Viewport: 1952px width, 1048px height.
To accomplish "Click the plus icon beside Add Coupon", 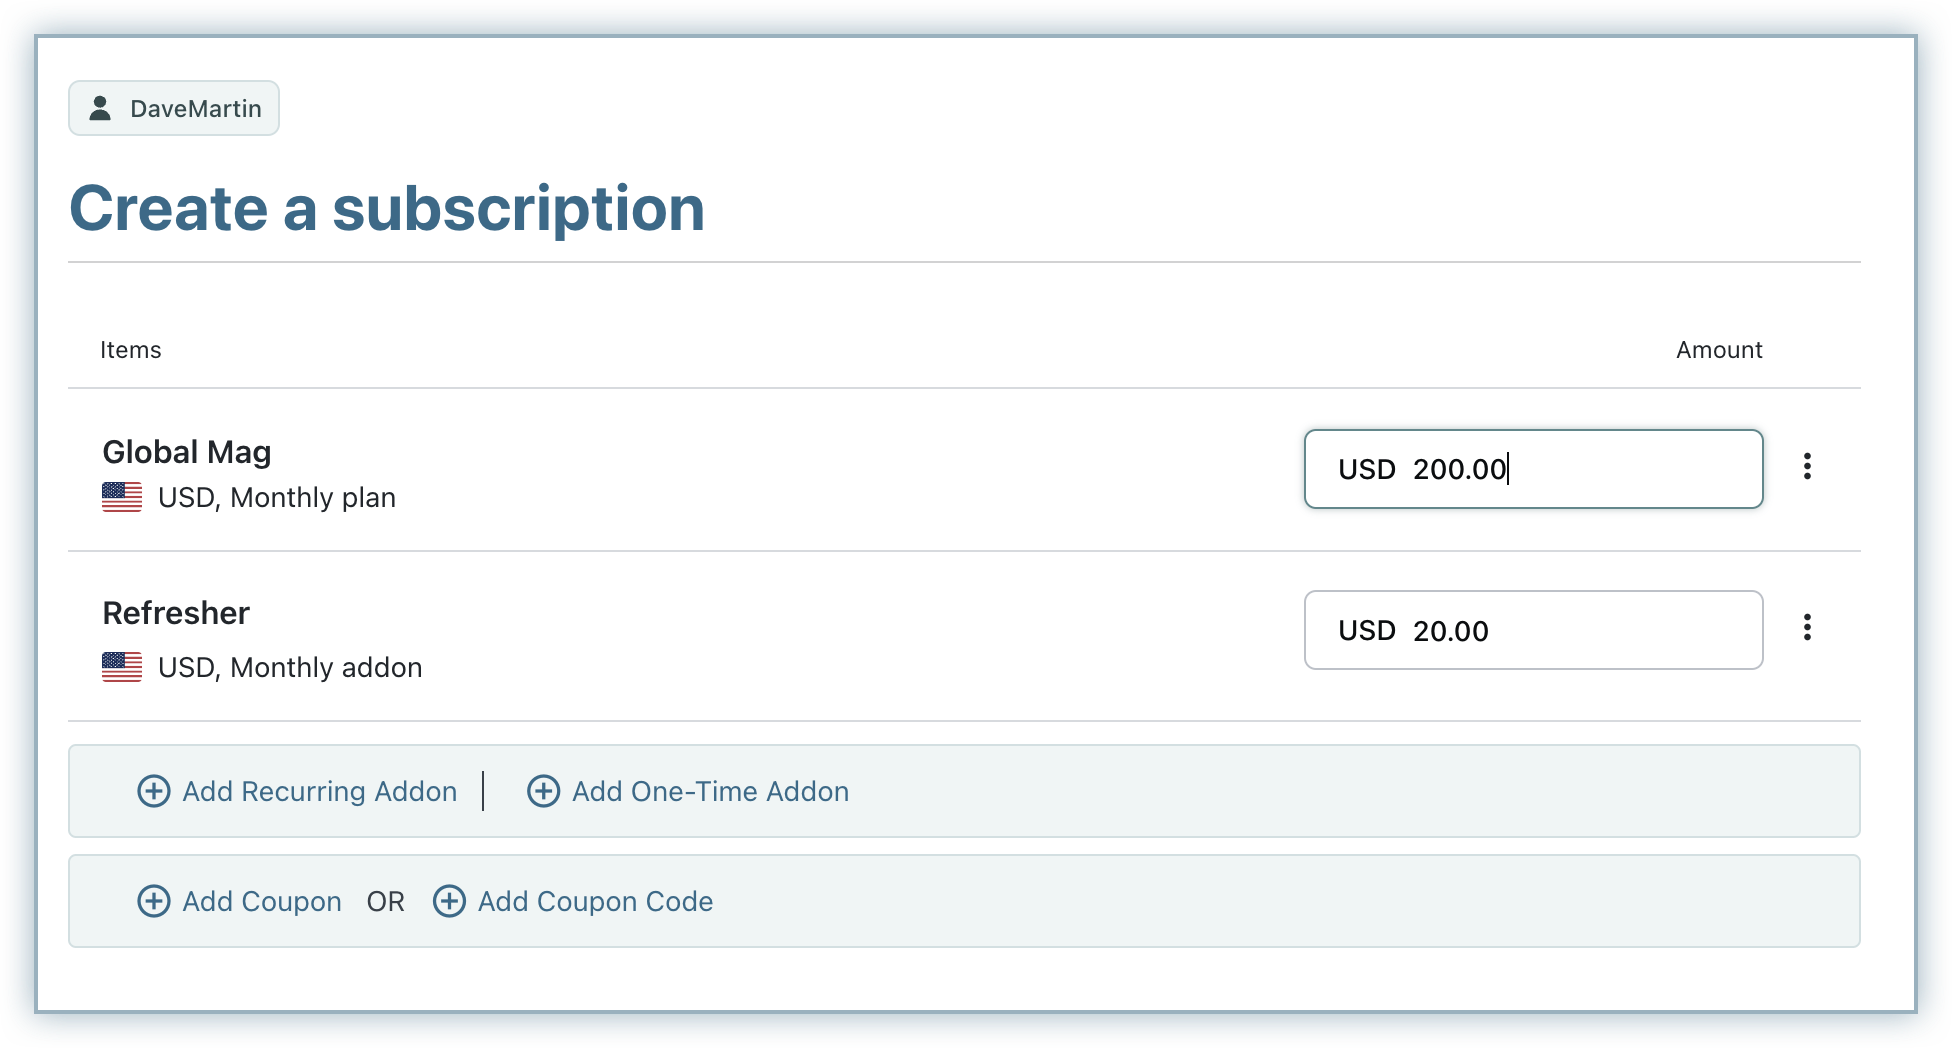I will 153,901.
